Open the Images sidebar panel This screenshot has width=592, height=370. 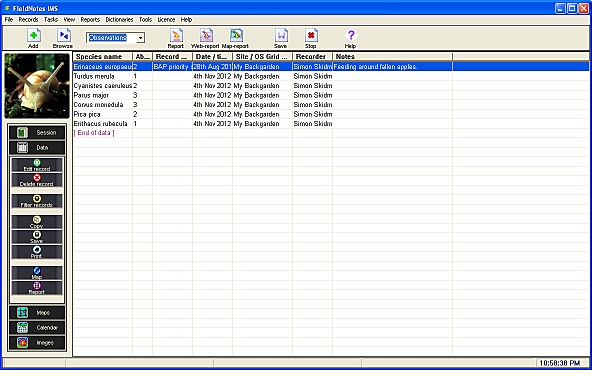[x=37, y=343]
